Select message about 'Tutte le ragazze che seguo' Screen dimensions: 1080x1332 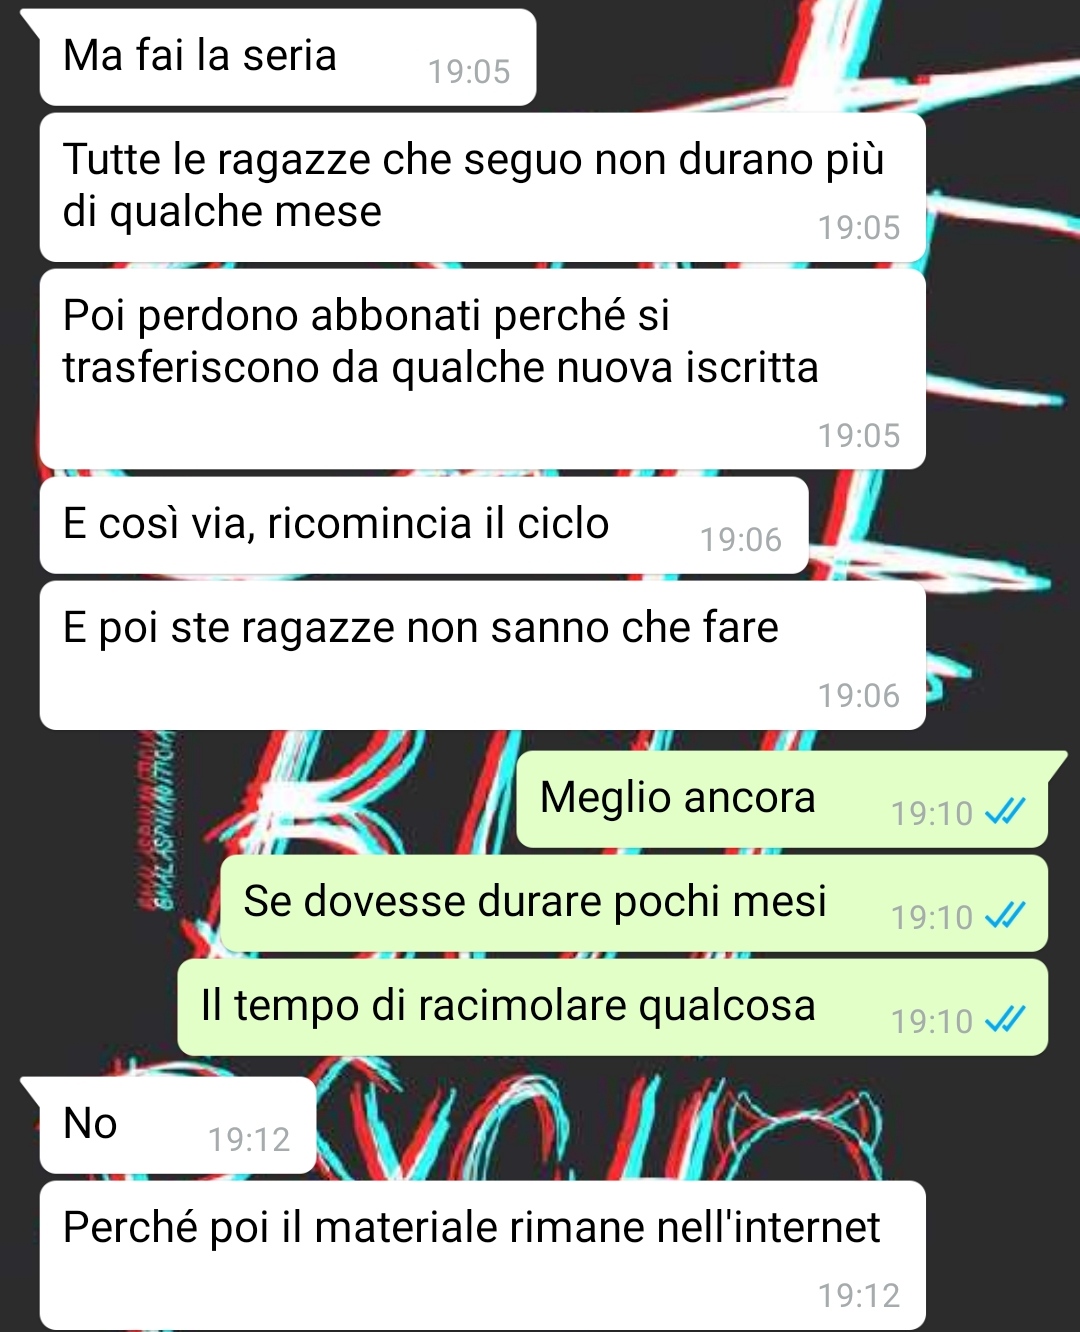(x=482, y=187)
